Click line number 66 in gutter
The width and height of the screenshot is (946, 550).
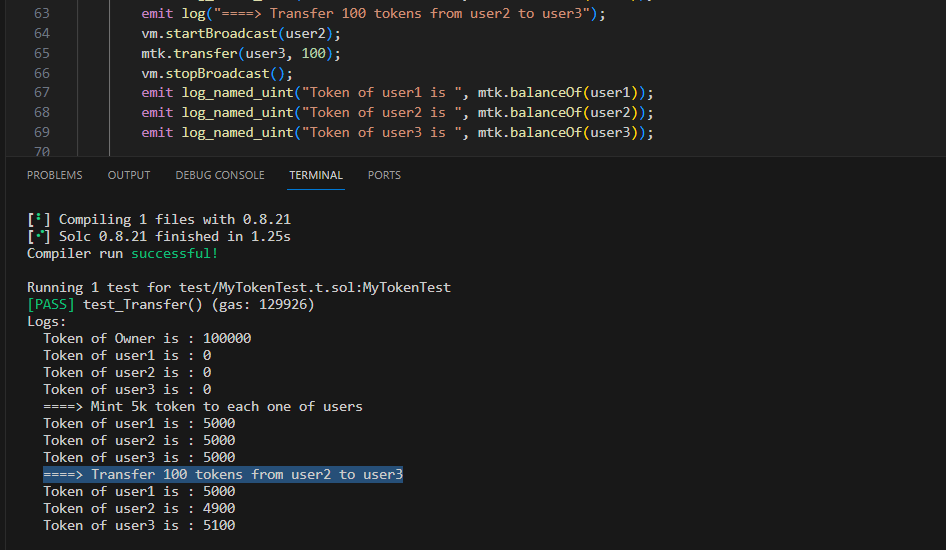pos(42,73)
